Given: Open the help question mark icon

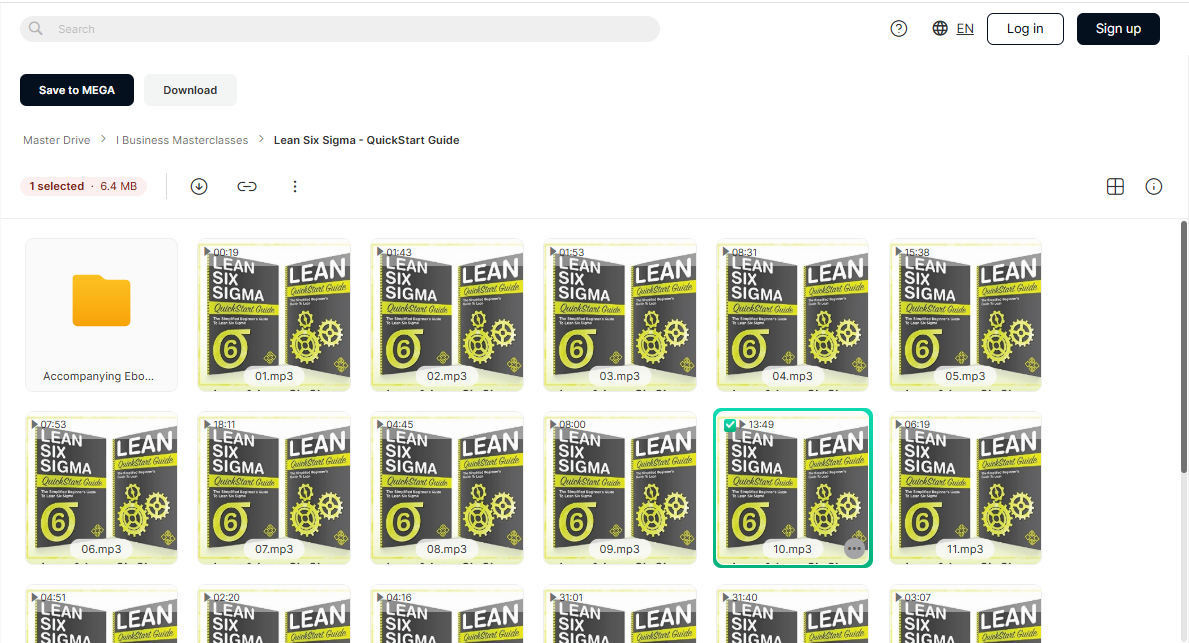Looking at the screenshot, I should click(x=899, y=29).
